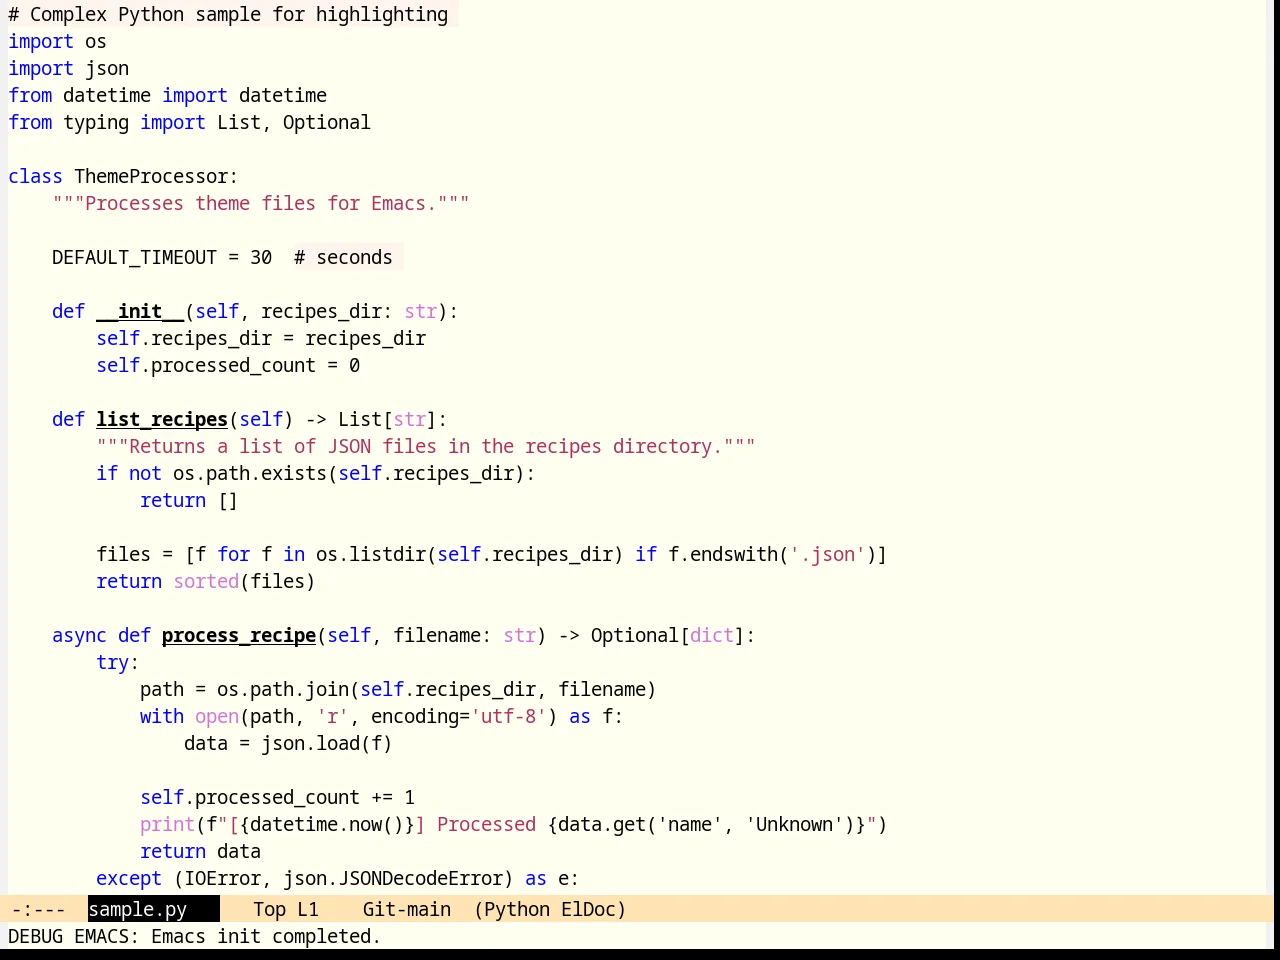Click on 'json.load(f)' call

pos(327,743)
